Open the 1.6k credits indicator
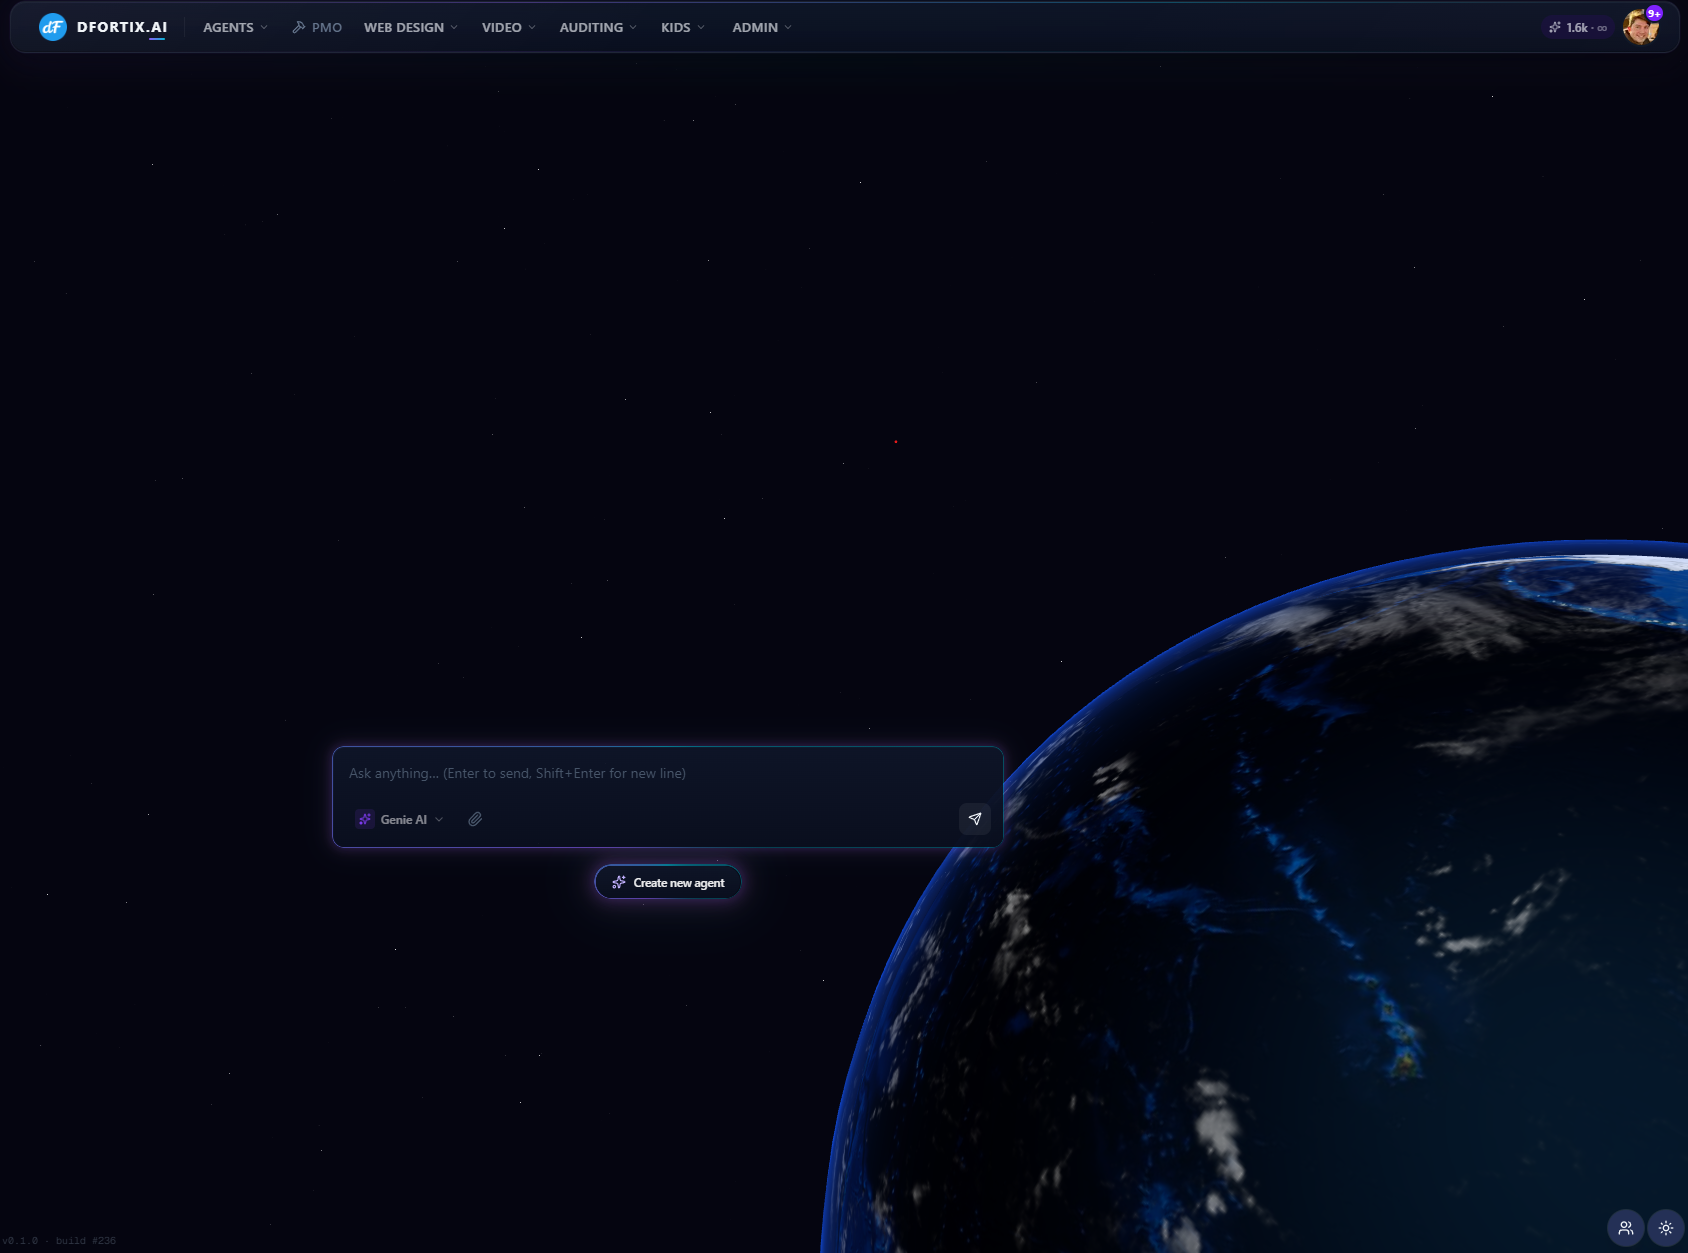The width and height of the screenshot is (1688, 1253). pos(1578,28)
